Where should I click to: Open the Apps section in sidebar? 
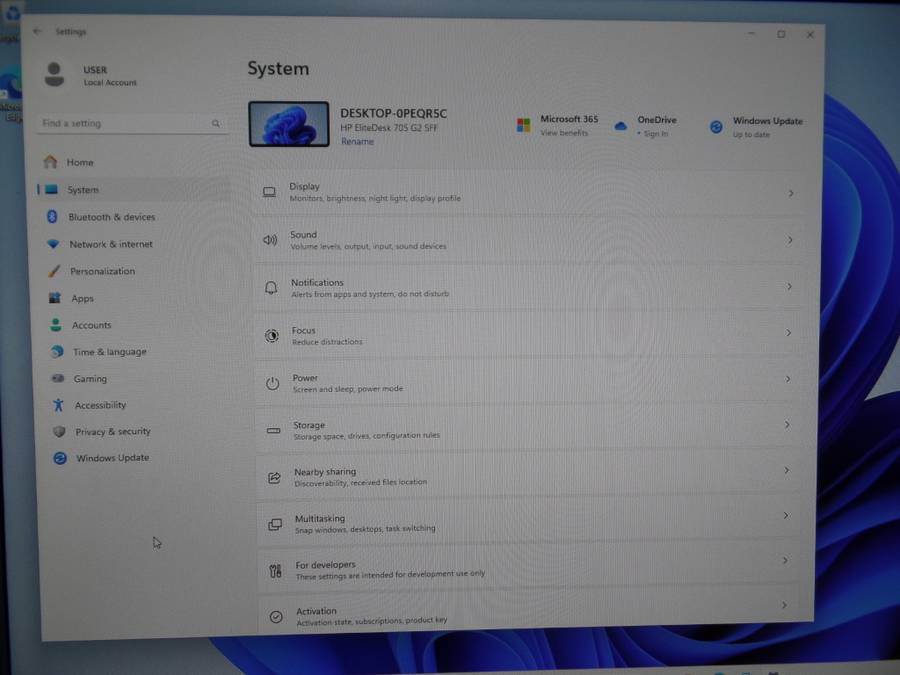82,298
